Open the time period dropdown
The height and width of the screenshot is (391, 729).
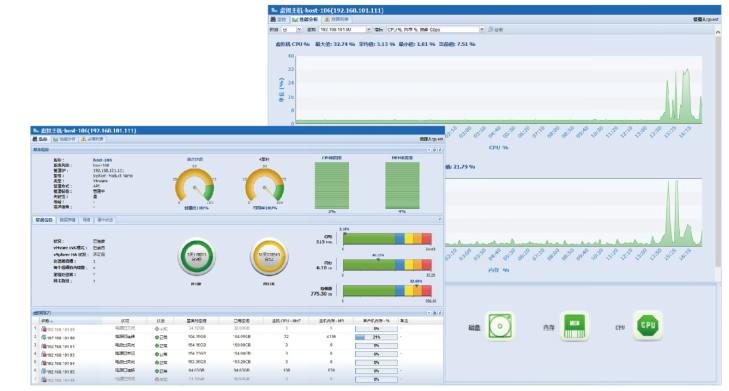(291, 29)
